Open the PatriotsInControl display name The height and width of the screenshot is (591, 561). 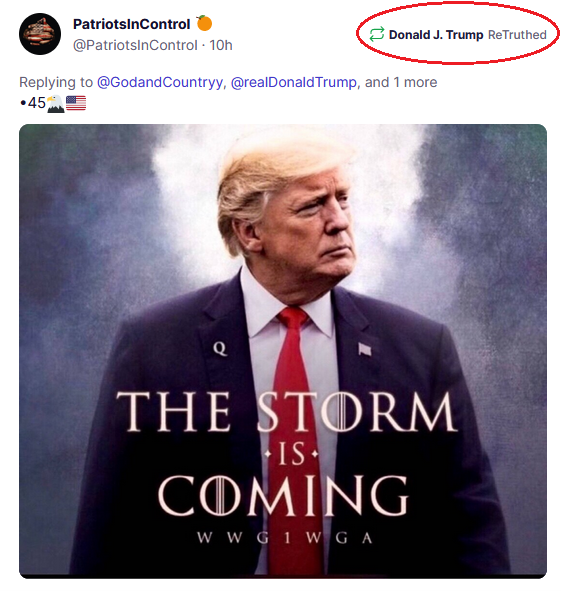click(131, 24)
